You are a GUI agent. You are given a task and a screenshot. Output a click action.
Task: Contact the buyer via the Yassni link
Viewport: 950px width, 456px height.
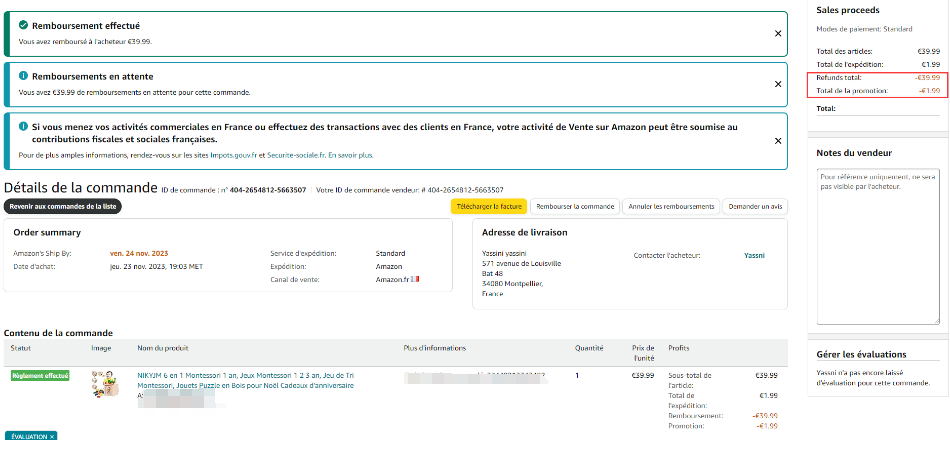point(754,255)
